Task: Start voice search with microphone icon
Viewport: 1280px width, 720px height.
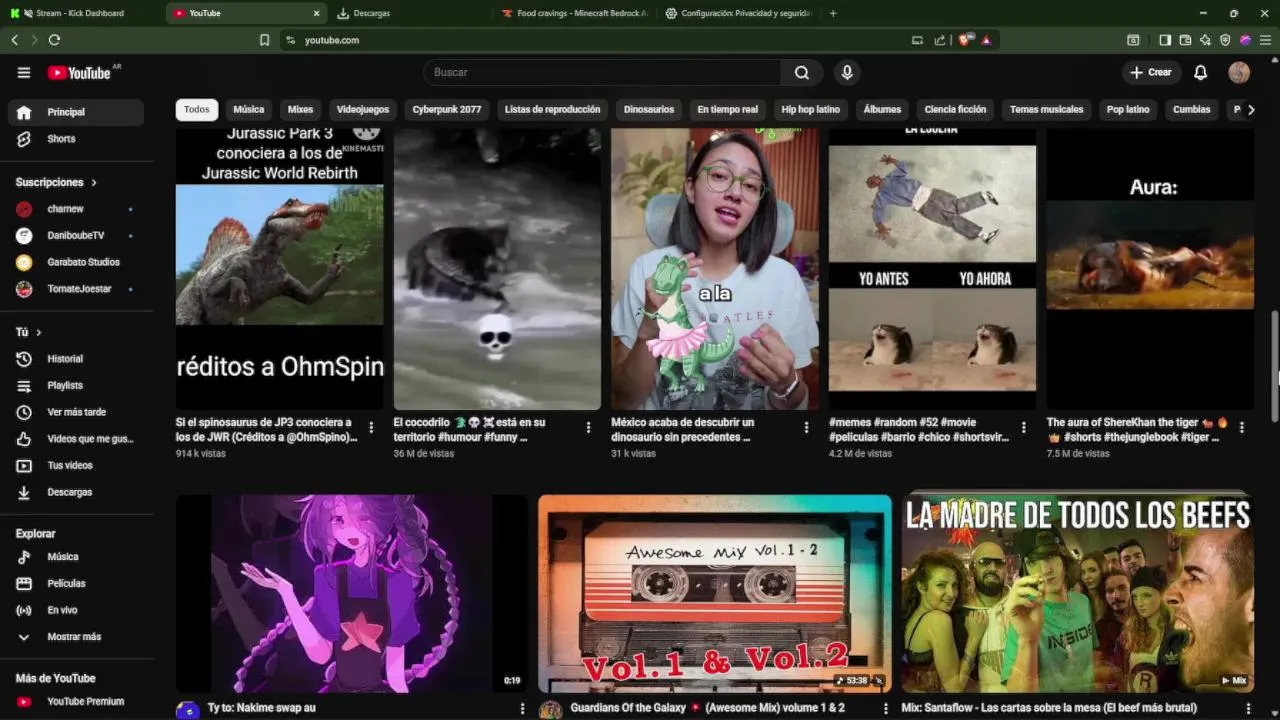Action: click(847, 72)
